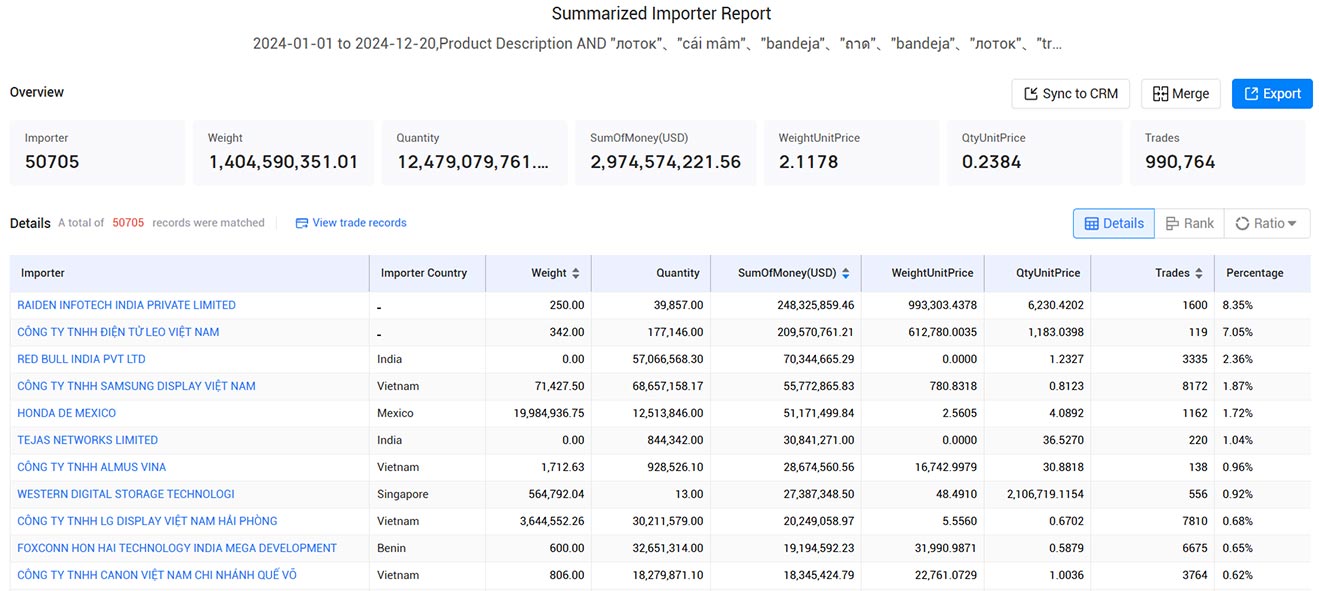Open RAIDEN INFOTECH INDIA PRIVATE LIMITED
This screenshot has height=591, width=1319.
(126, 305)
